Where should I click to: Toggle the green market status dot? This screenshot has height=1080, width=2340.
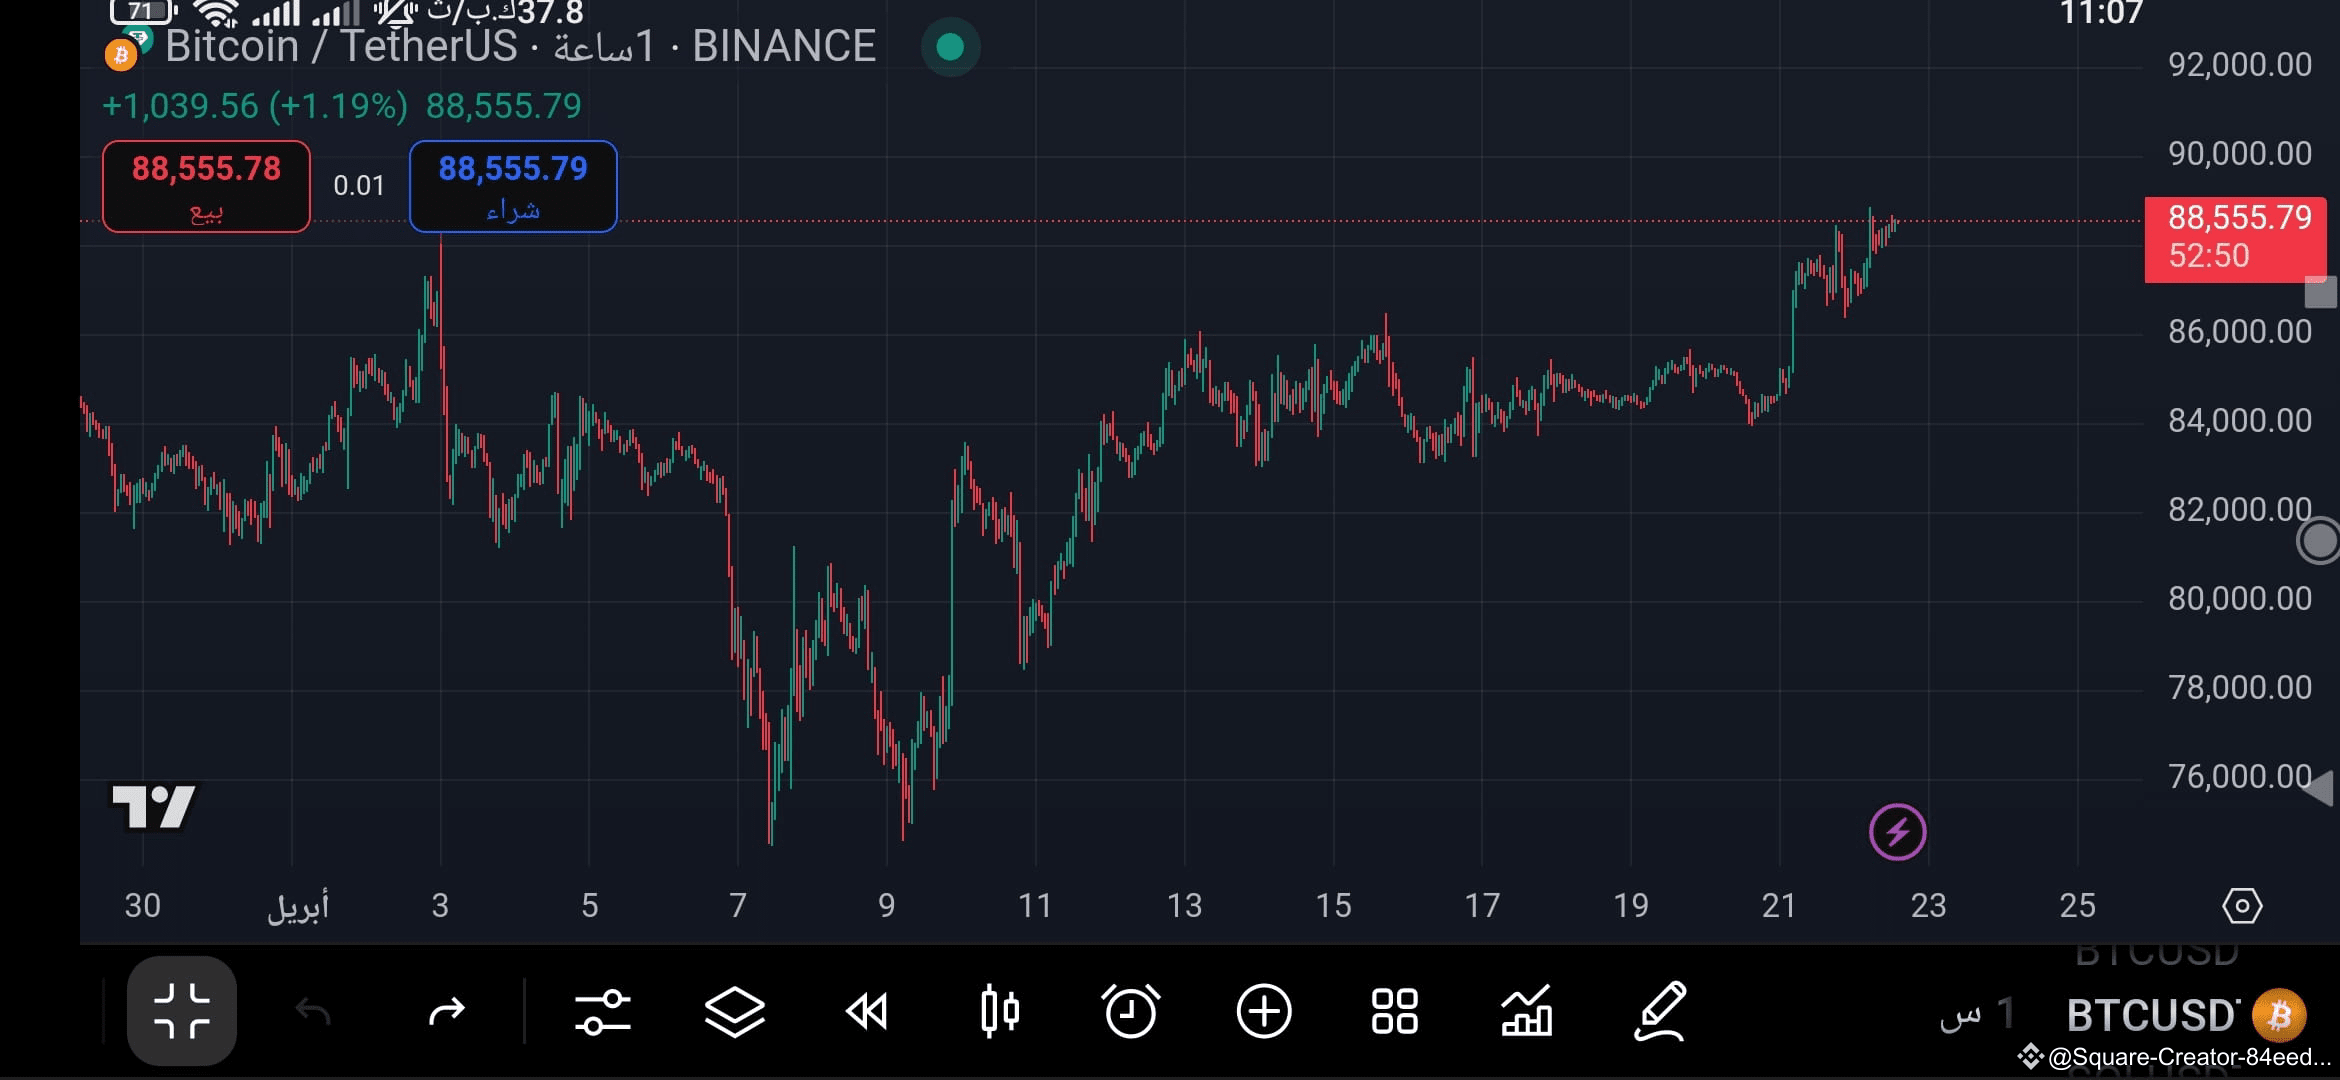pyautogui.click(x=950, y=47)
